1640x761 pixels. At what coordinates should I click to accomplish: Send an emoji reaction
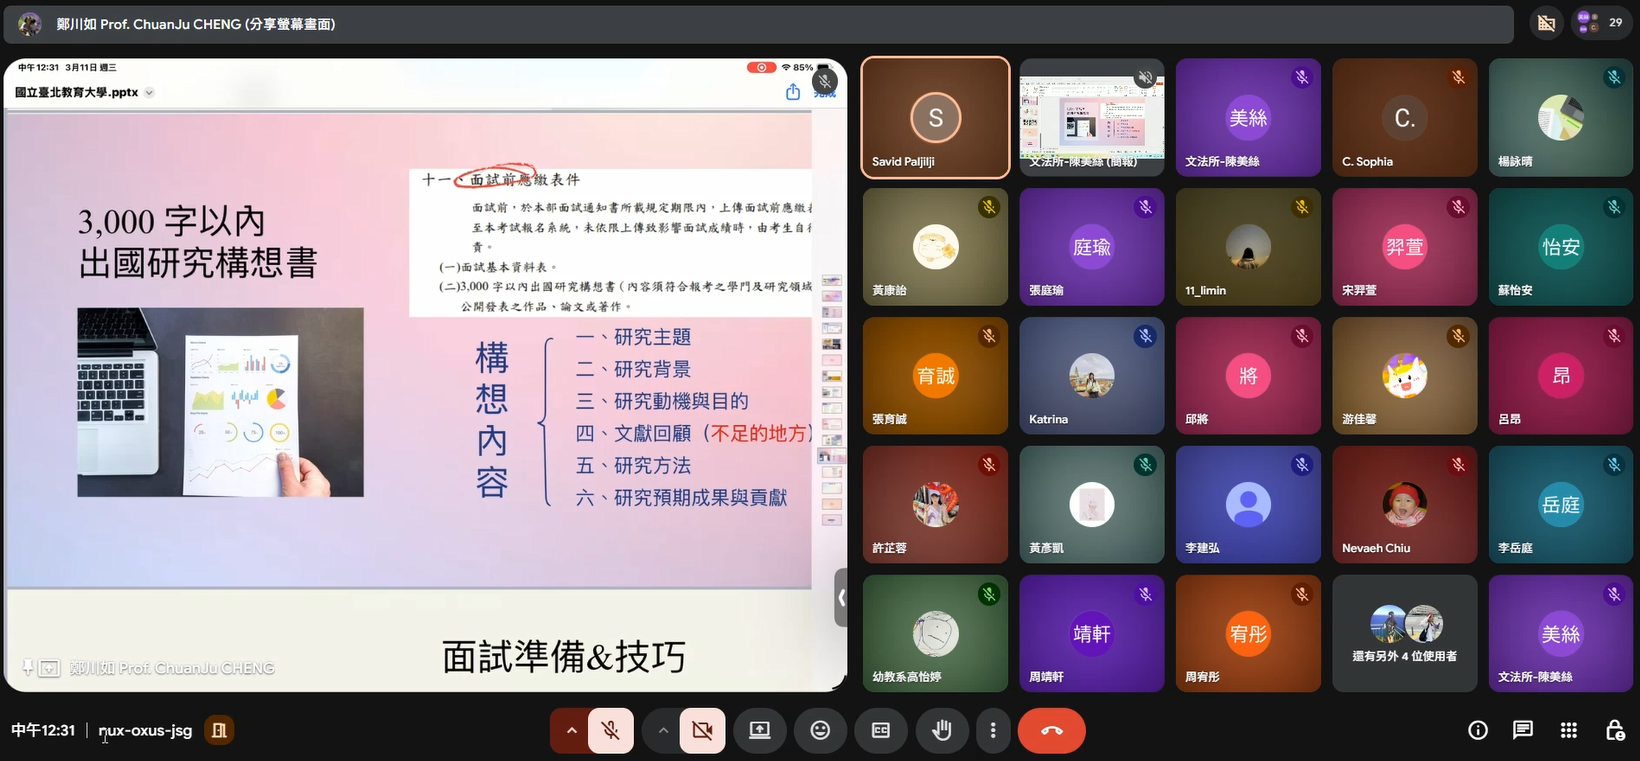click(x=820, y=731)
